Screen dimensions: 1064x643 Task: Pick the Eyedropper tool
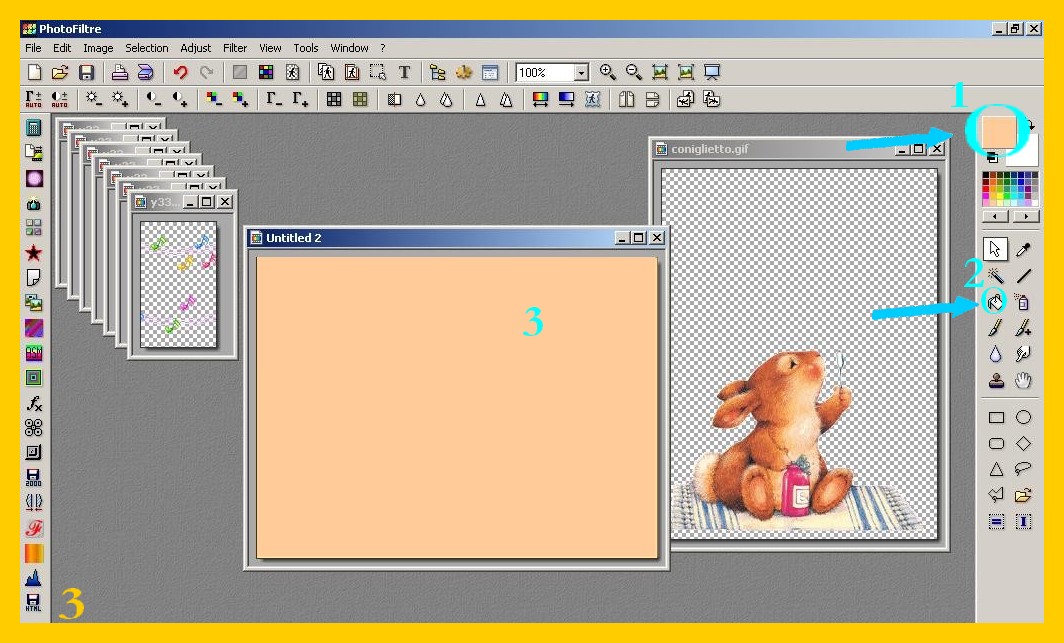pos(1023,249)
